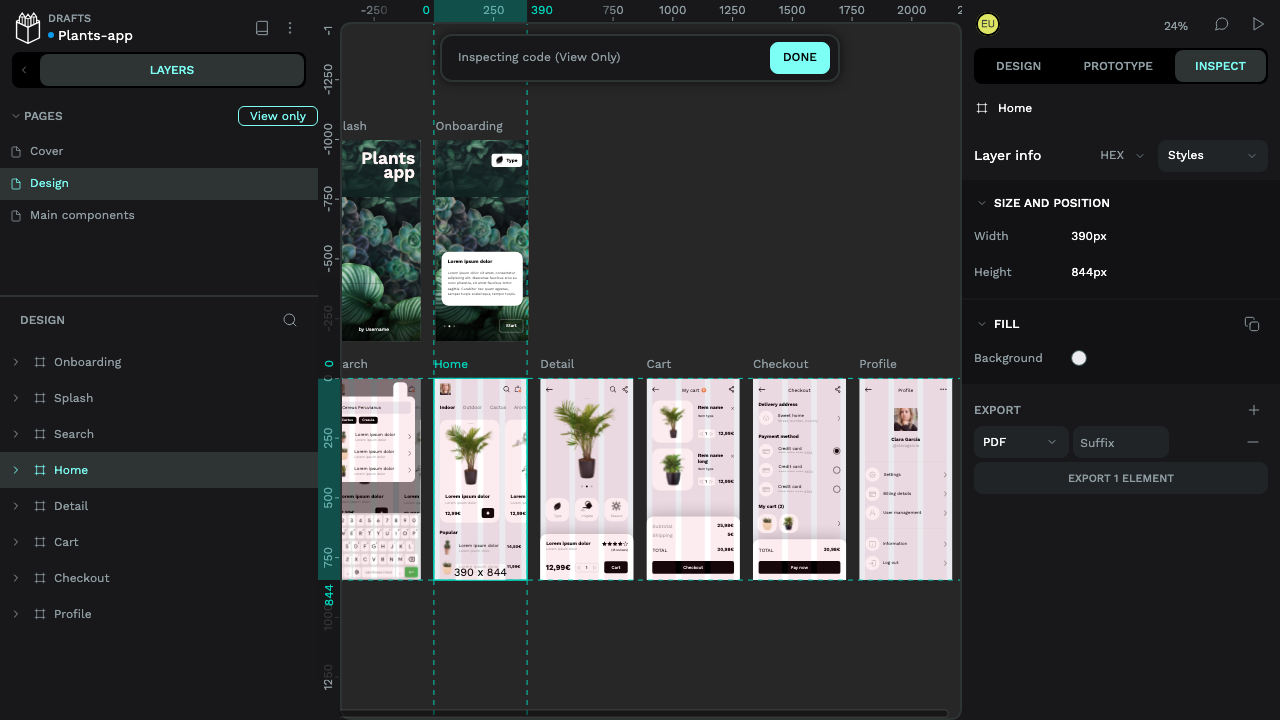This screenshot has height=720, width=1280.
Task: Collapse the Fill section
Action: click(x=981, y=324)
